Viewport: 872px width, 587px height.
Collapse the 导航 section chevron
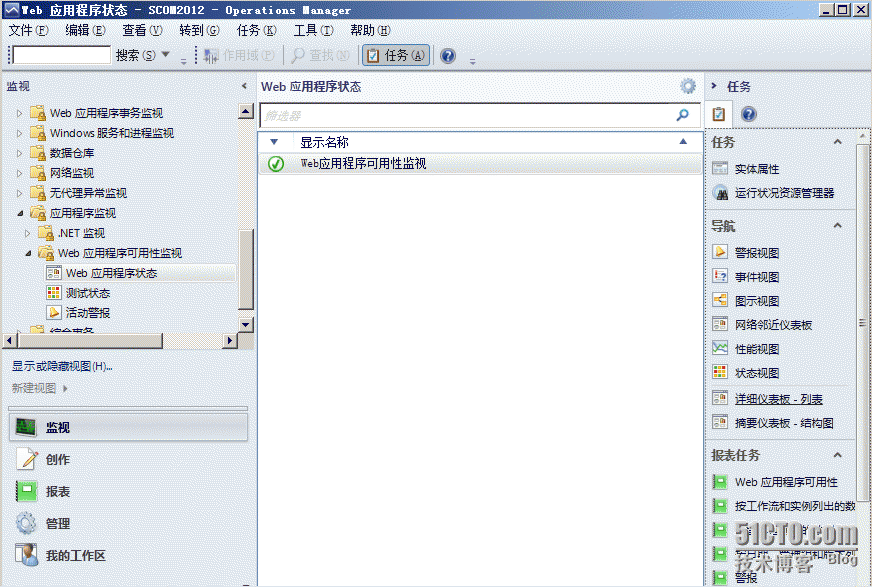(x=838, y=226)
